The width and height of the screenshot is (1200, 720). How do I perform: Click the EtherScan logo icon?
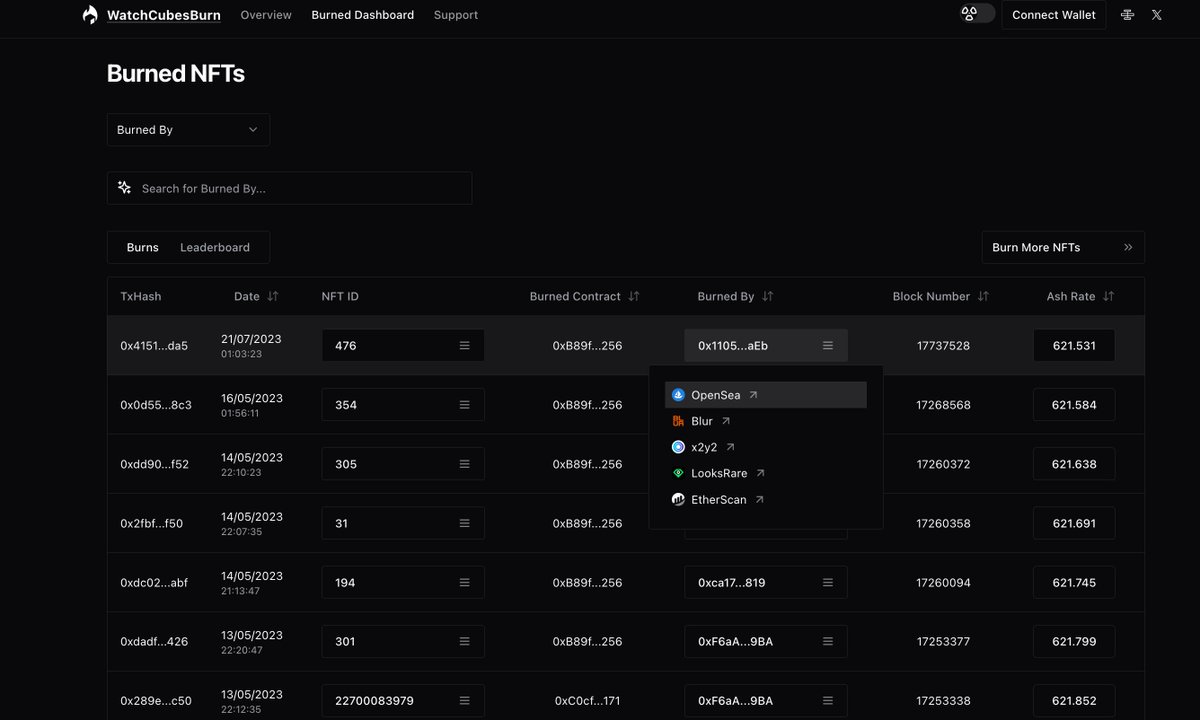click(678, 499)
